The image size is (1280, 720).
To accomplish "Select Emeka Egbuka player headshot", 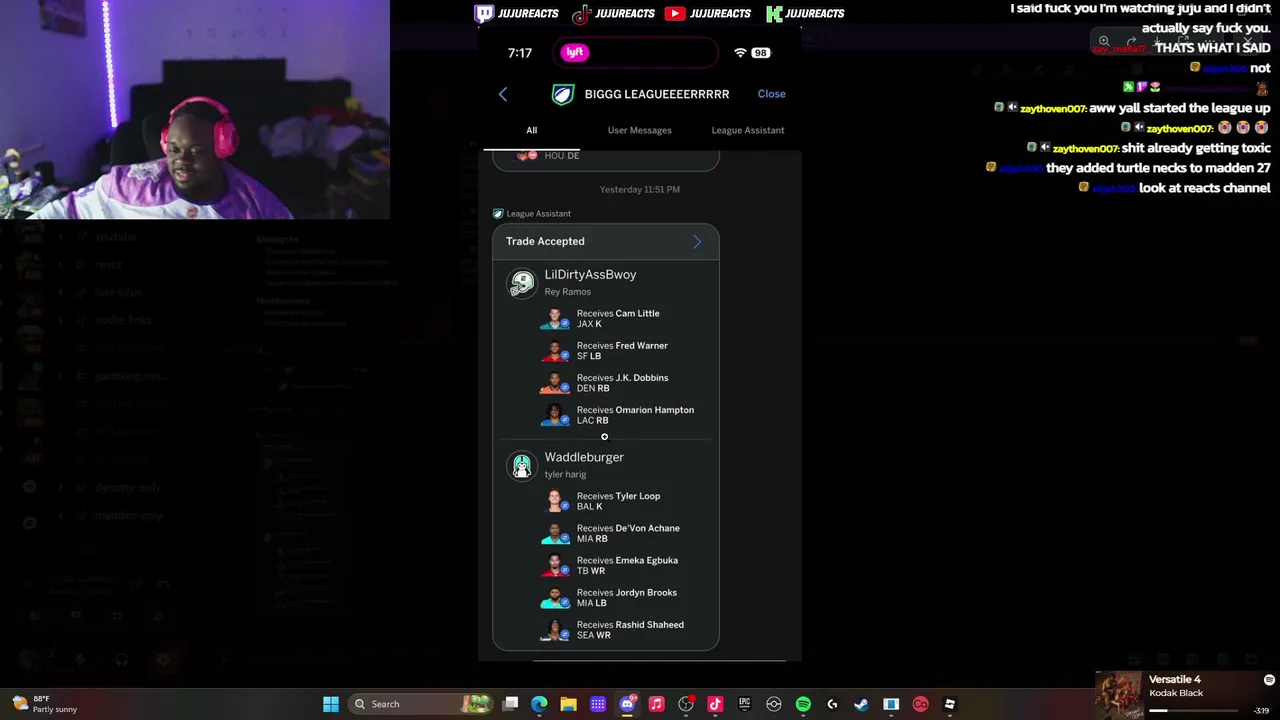I will click(555, 565).
